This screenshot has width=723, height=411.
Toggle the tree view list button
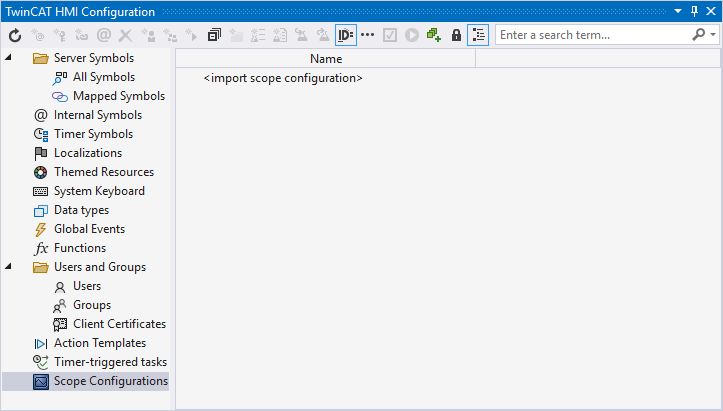478,35
